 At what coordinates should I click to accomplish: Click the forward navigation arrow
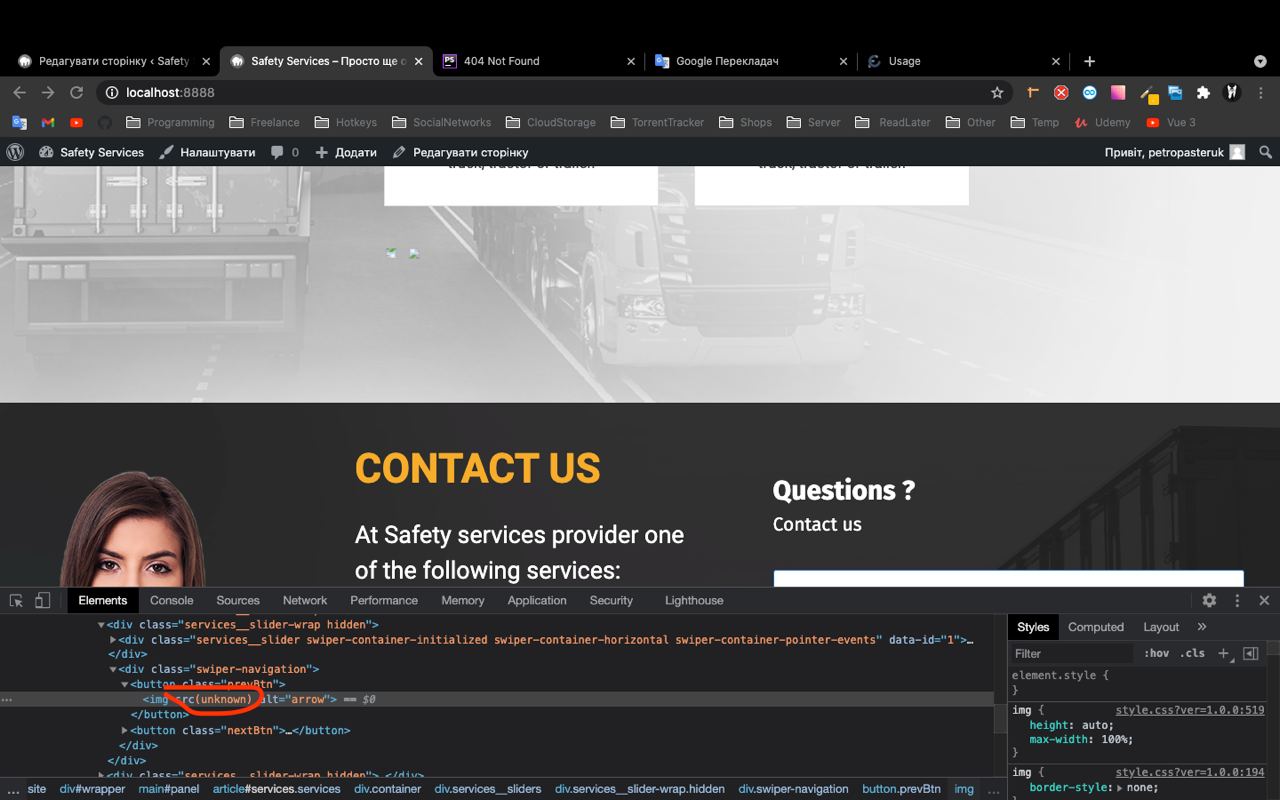pos(48,92)
